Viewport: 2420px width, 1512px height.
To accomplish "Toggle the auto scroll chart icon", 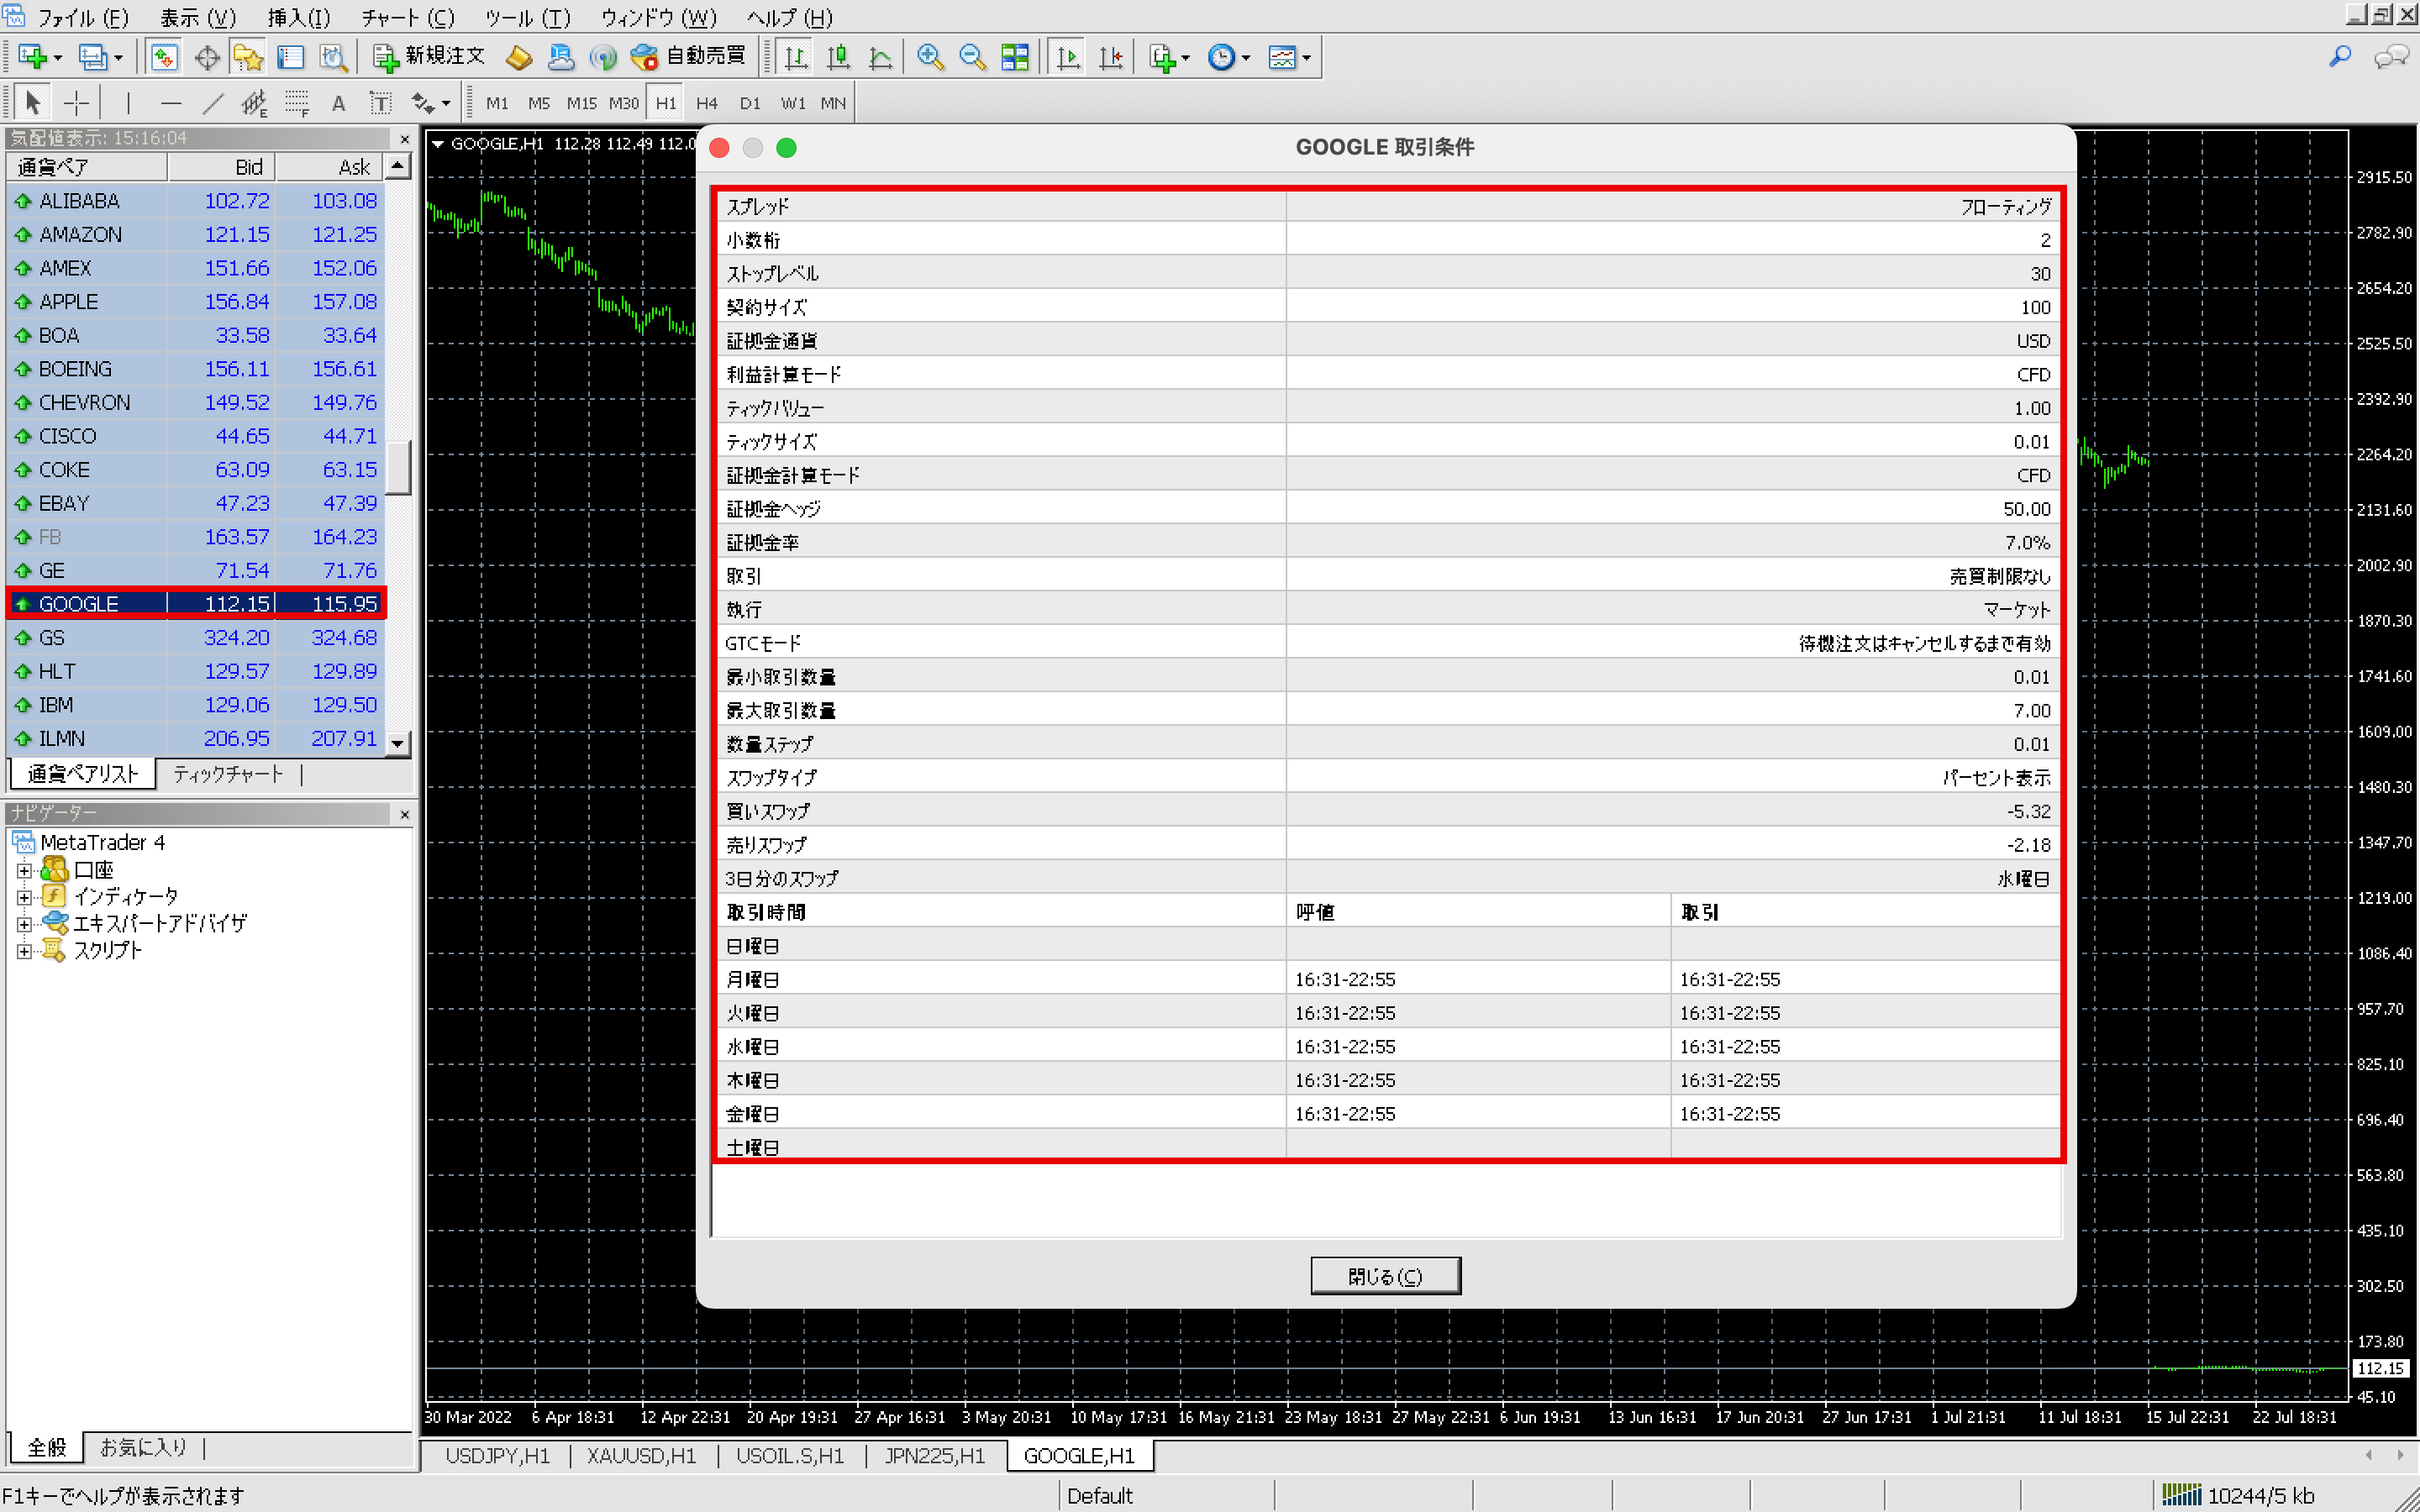I will tap(1068, 57).
